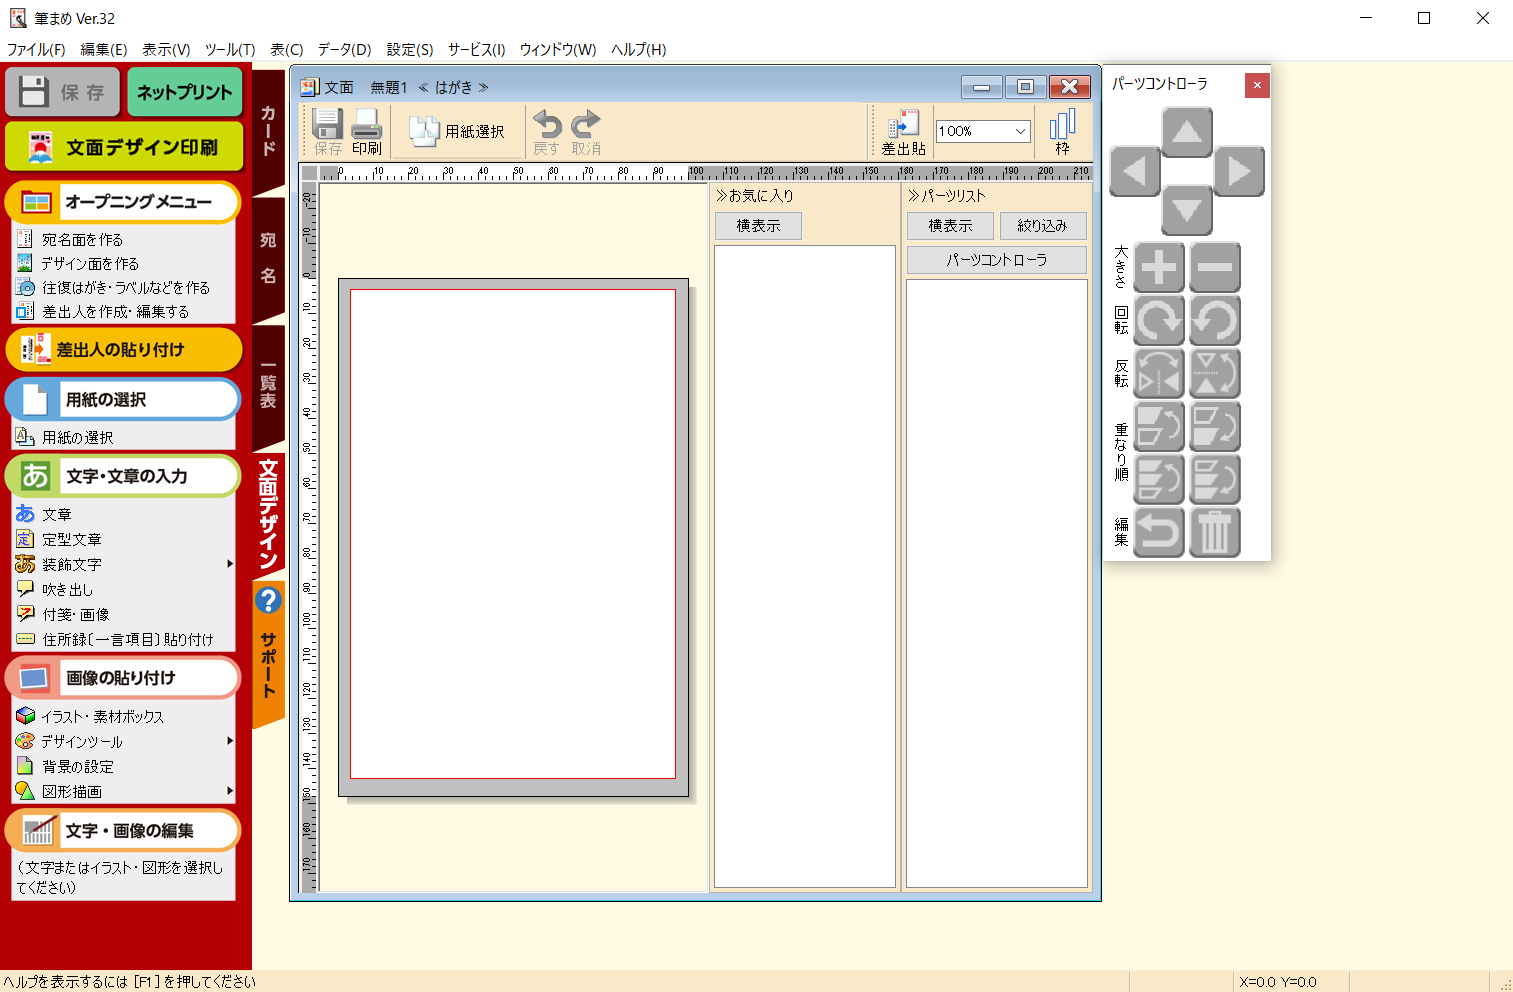Toggle the 枠 frame display icon
This screenshot has height=992, width=1513.
tap(1062, 132)
